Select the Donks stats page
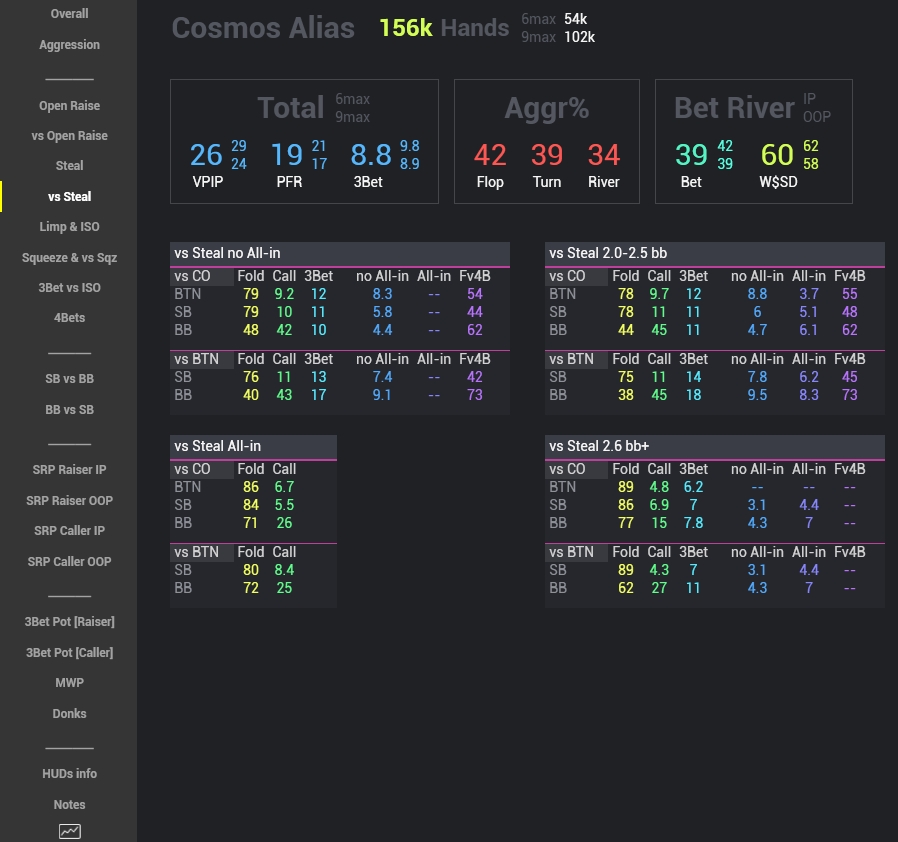Image resolution: width=898 pixels, height=842 pixels. [69, 713]
